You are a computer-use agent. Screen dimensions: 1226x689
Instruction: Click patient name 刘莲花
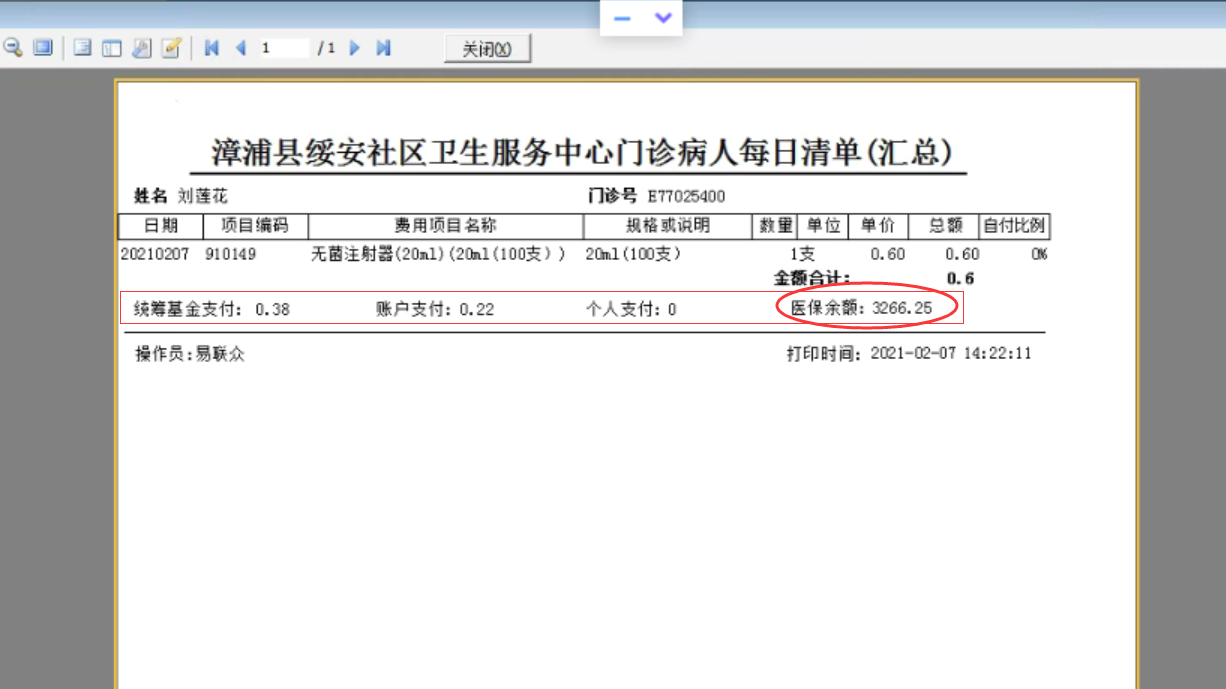pyautogui.click(x=203, y=196)
